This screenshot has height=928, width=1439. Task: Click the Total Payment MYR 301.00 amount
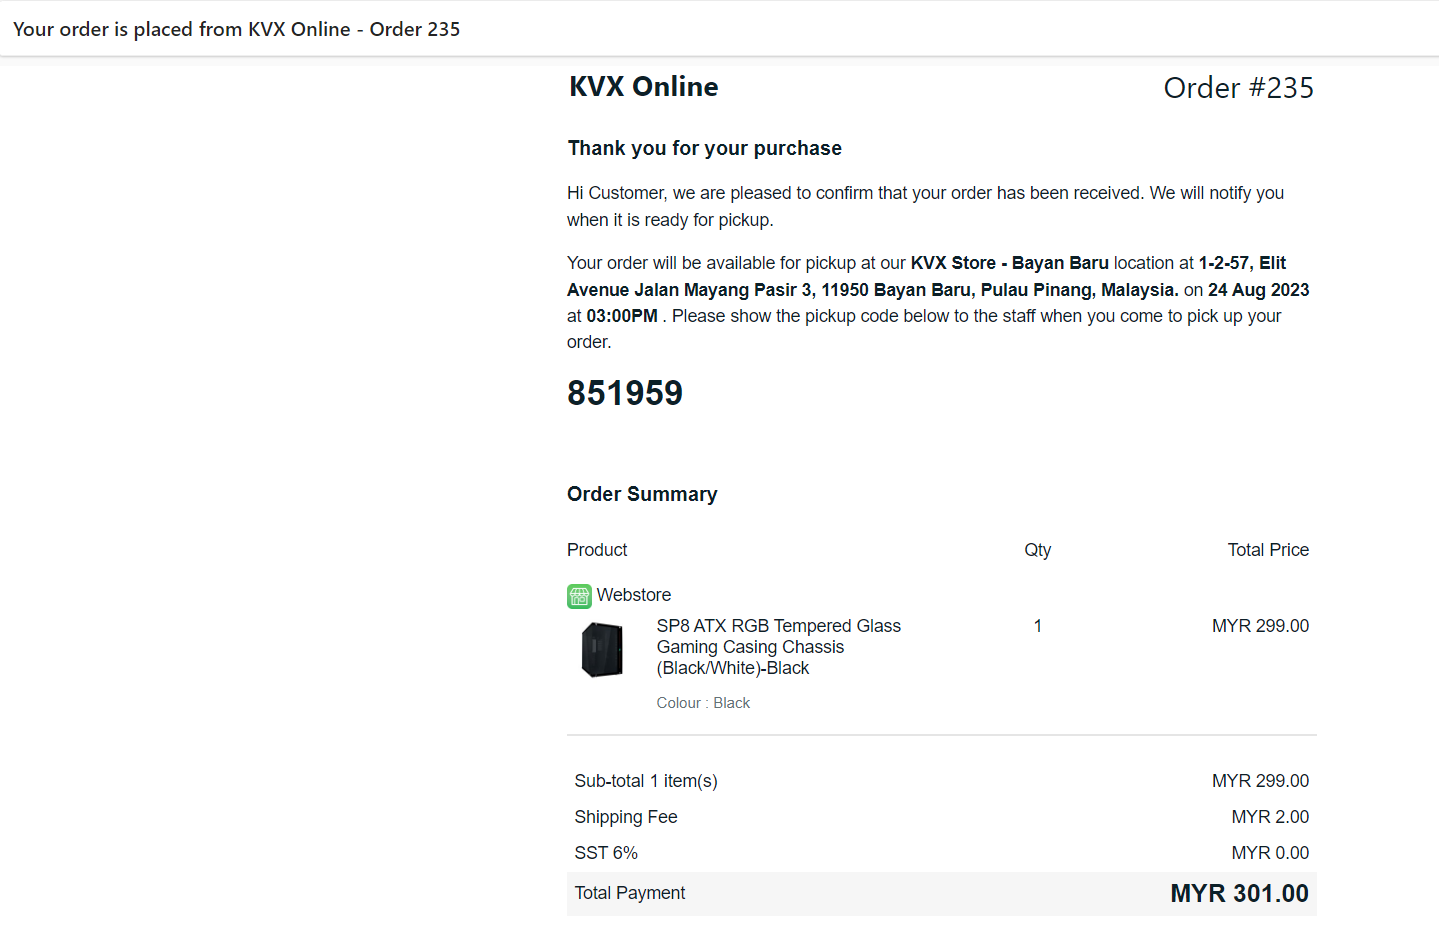[x=1238, y=893]
